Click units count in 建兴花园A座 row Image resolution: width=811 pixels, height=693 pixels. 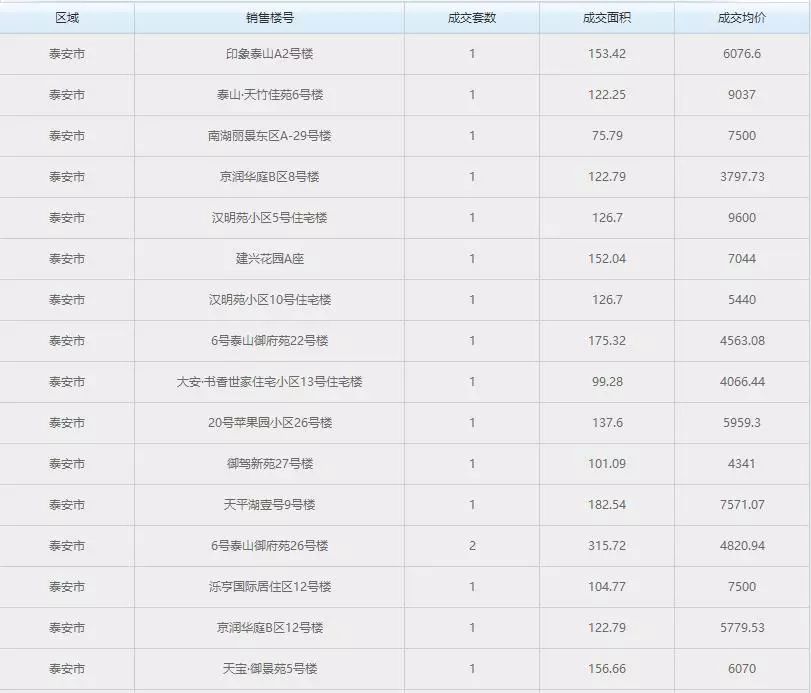tap(472, 259)
